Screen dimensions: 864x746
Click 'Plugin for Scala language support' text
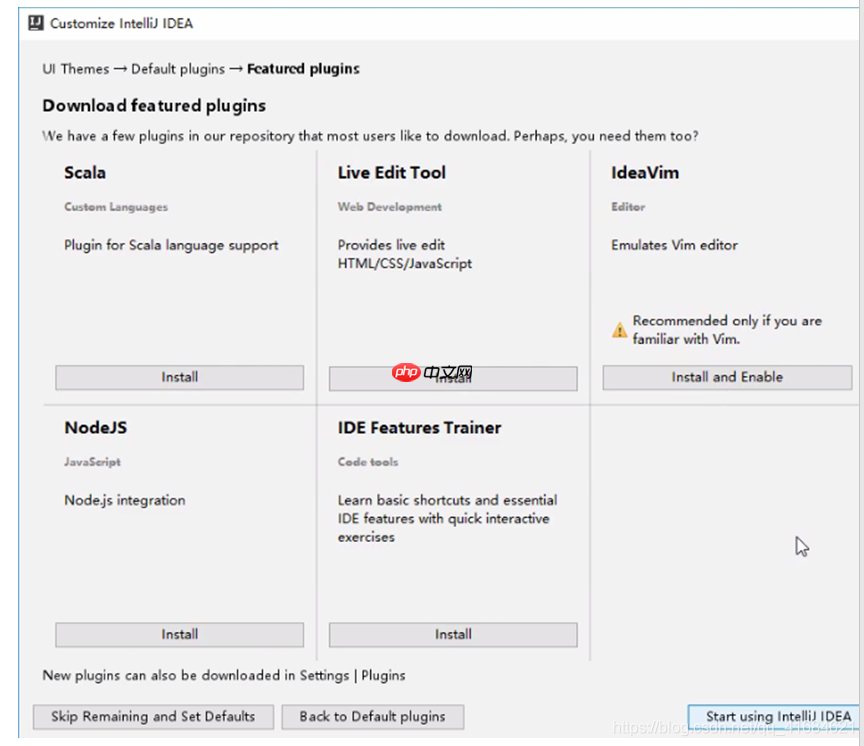pos(171,245)
